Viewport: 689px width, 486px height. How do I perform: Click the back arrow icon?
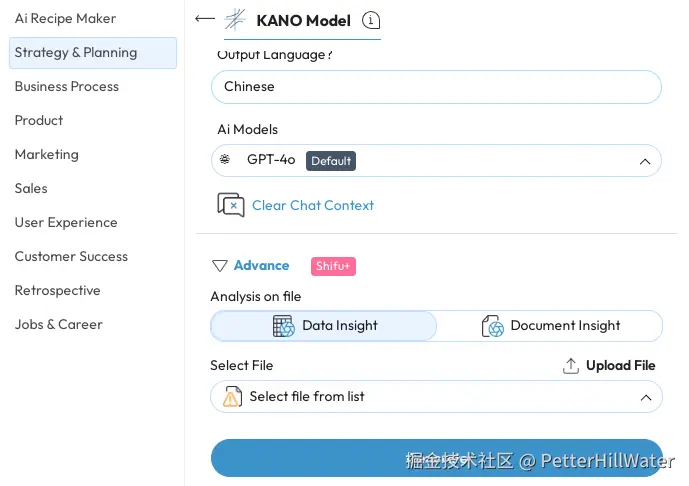205,18
